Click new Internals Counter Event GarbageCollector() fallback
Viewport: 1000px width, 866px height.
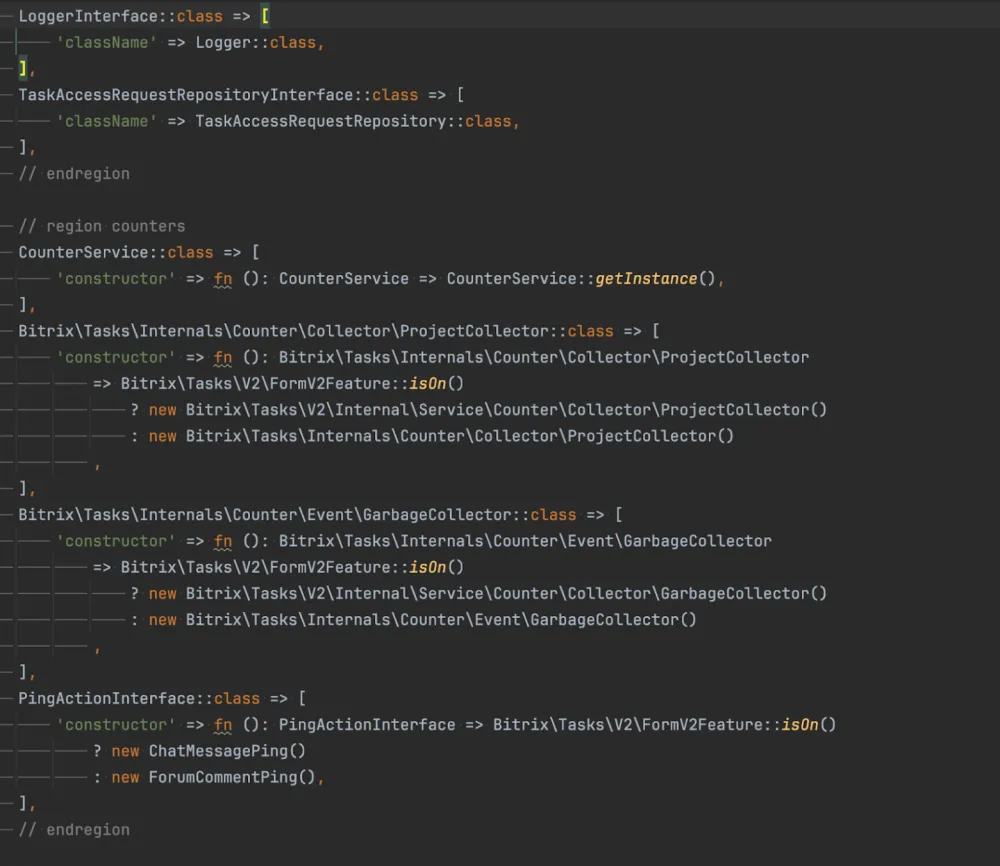click(422, 619)
